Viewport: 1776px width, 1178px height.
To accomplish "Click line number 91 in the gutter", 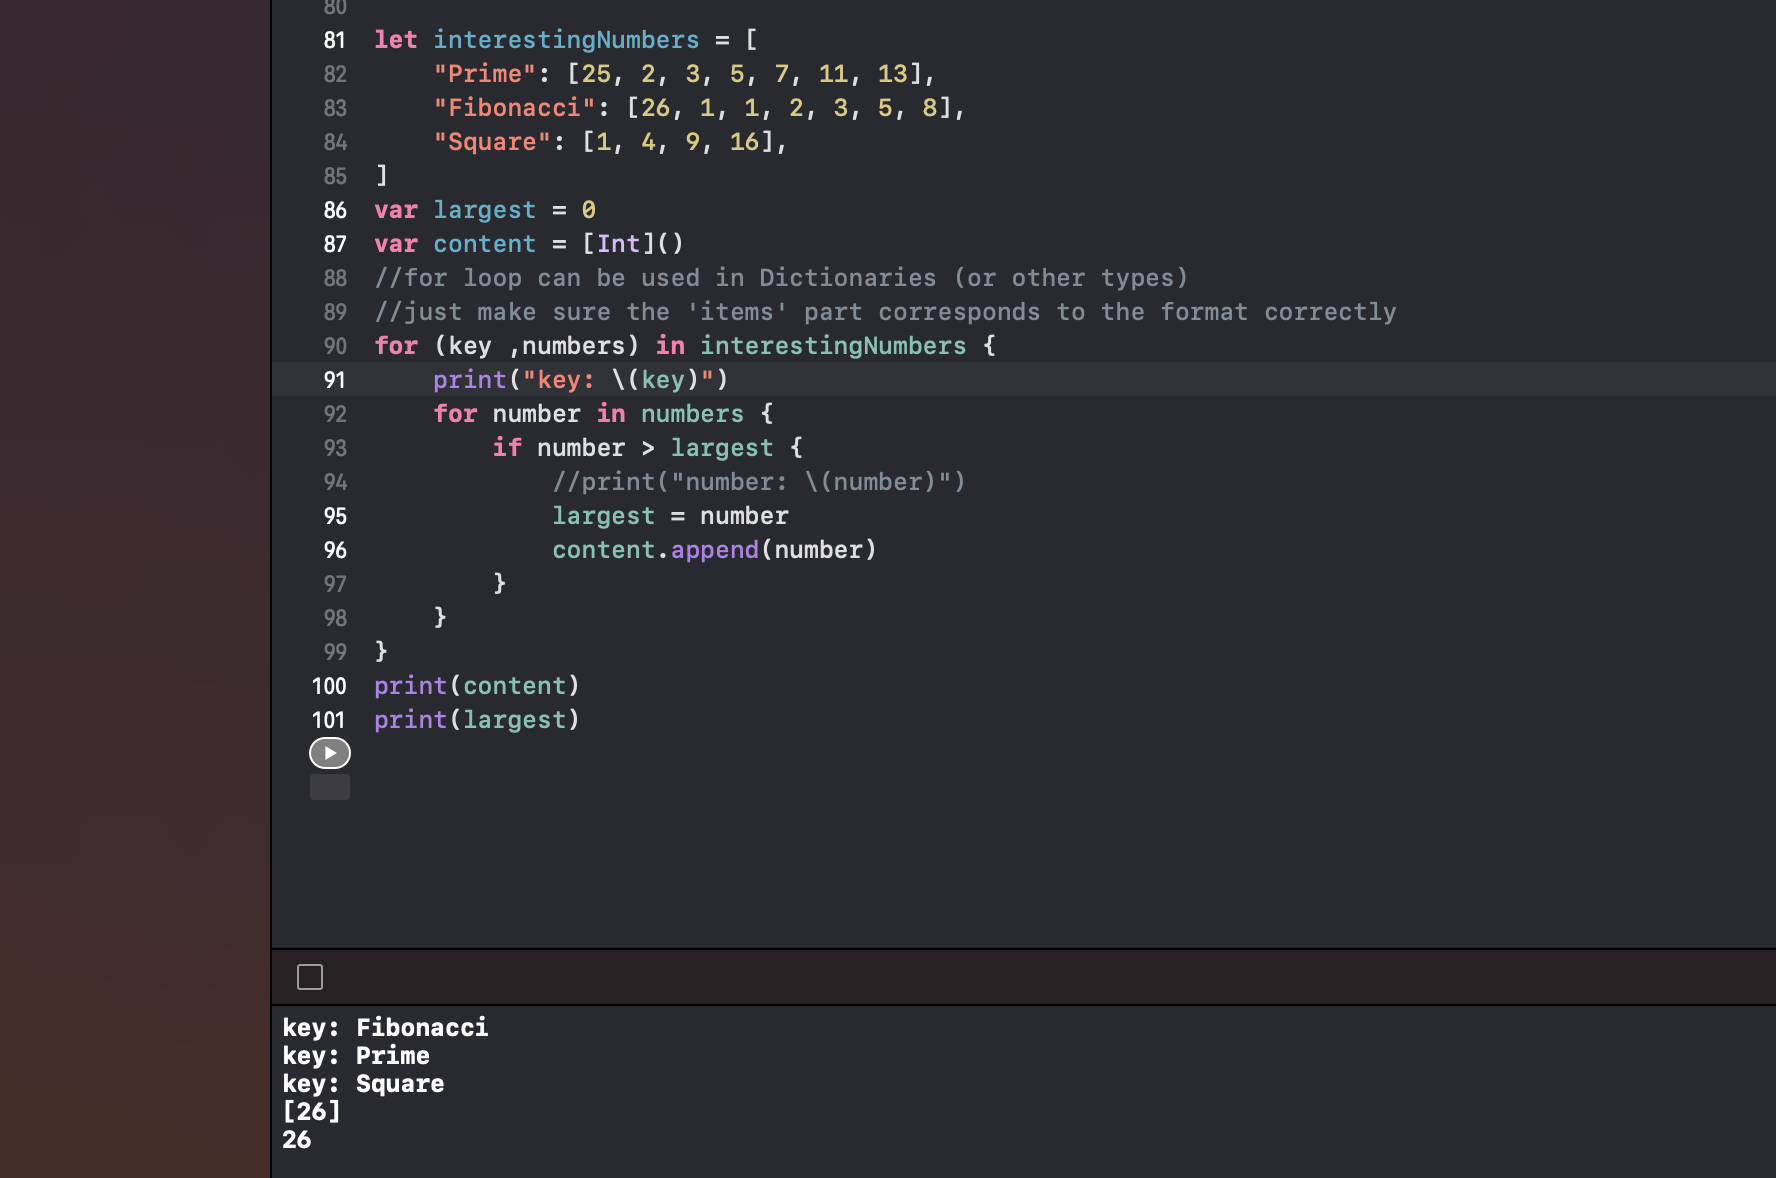I will (x=334, y=380).
